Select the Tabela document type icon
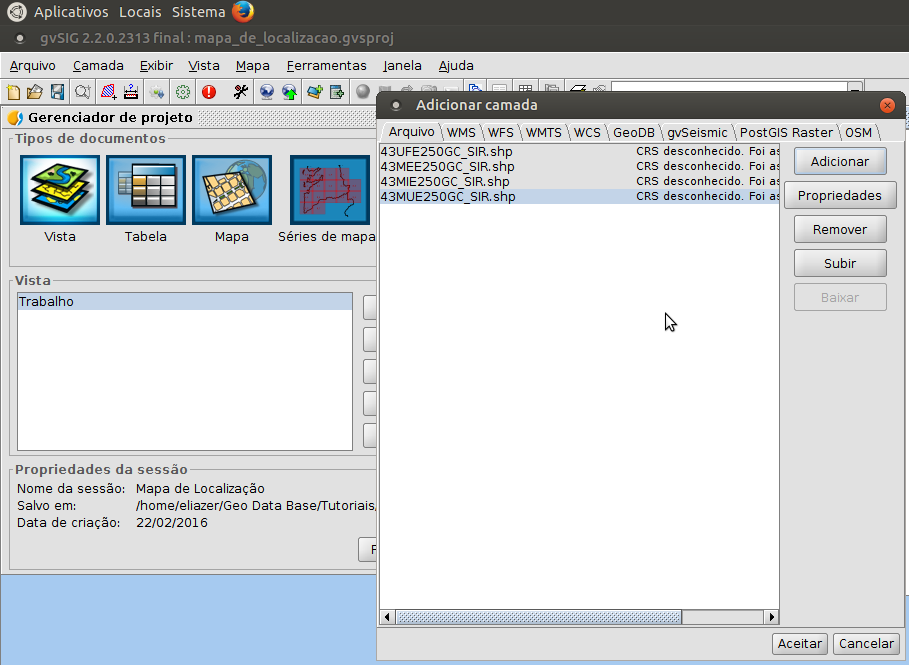The height and width of the screenshot is (665, 909). [x=145, y=190]
